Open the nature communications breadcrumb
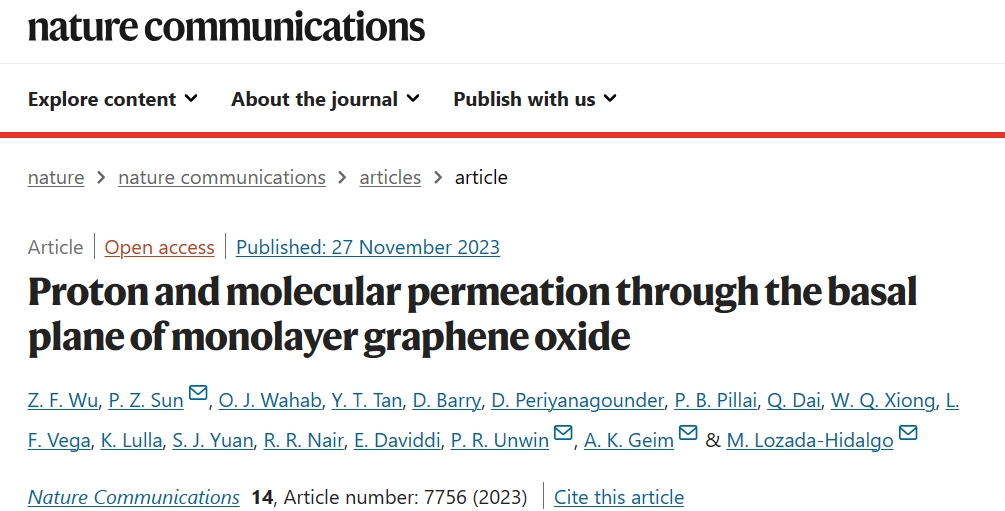Viewport: 1005px width, 511px height. [222, 177]
